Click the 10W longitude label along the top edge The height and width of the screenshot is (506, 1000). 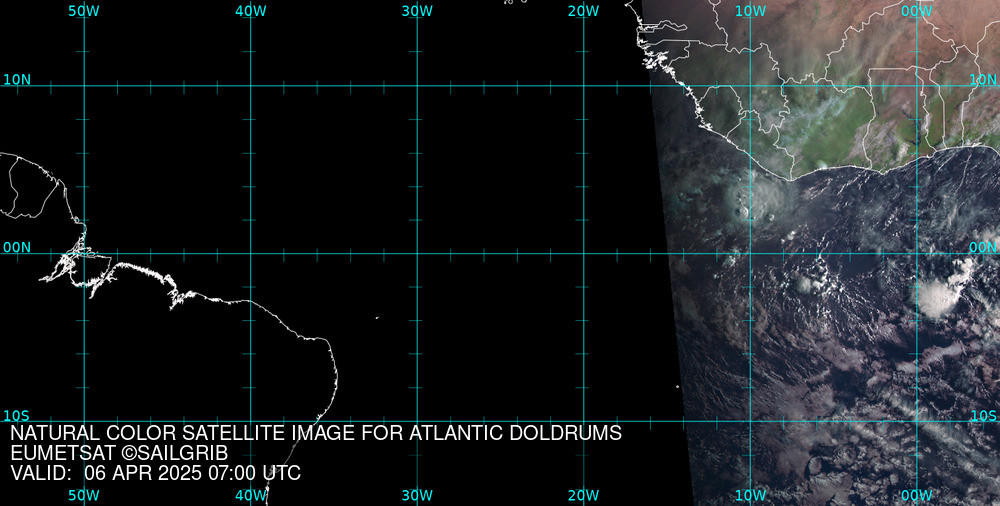point(751,11)
